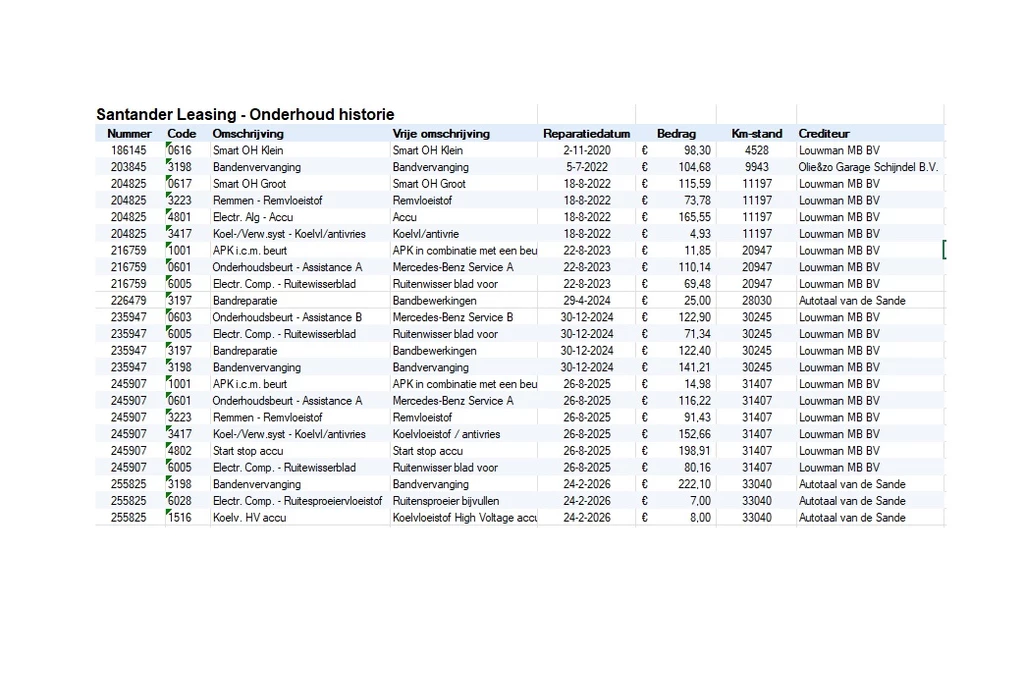The width and height of the screenshot is (1024, 673).
Task: Select the 'Accu' free description cell
Action: click(x=404, y=217)
